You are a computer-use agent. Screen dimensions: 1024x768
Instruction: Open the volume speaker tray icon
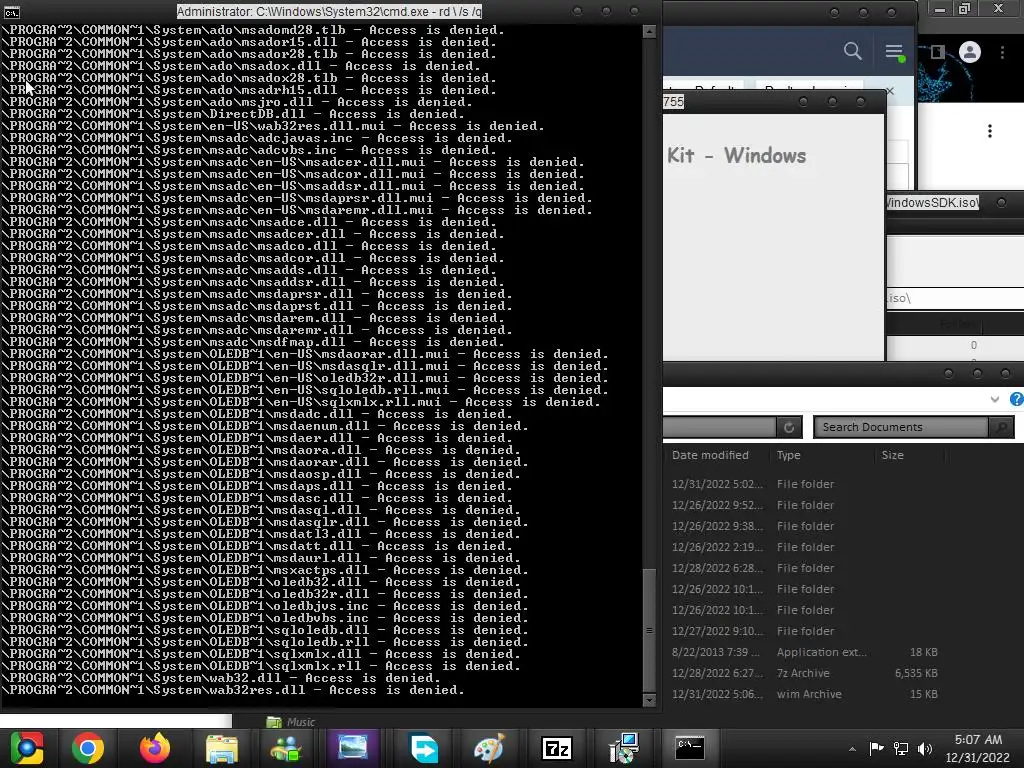925,748
